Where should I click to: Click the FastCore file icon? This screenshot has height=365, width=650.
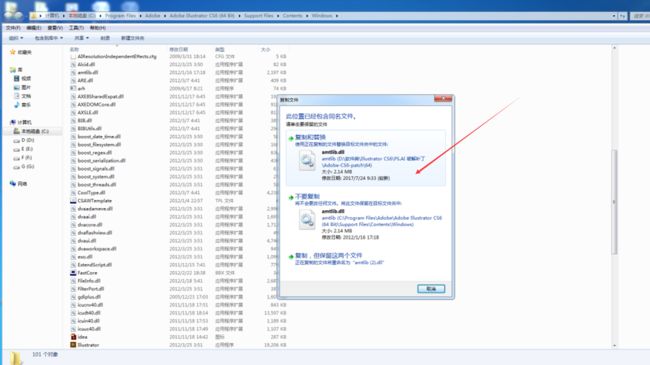[x=73, y=273]
